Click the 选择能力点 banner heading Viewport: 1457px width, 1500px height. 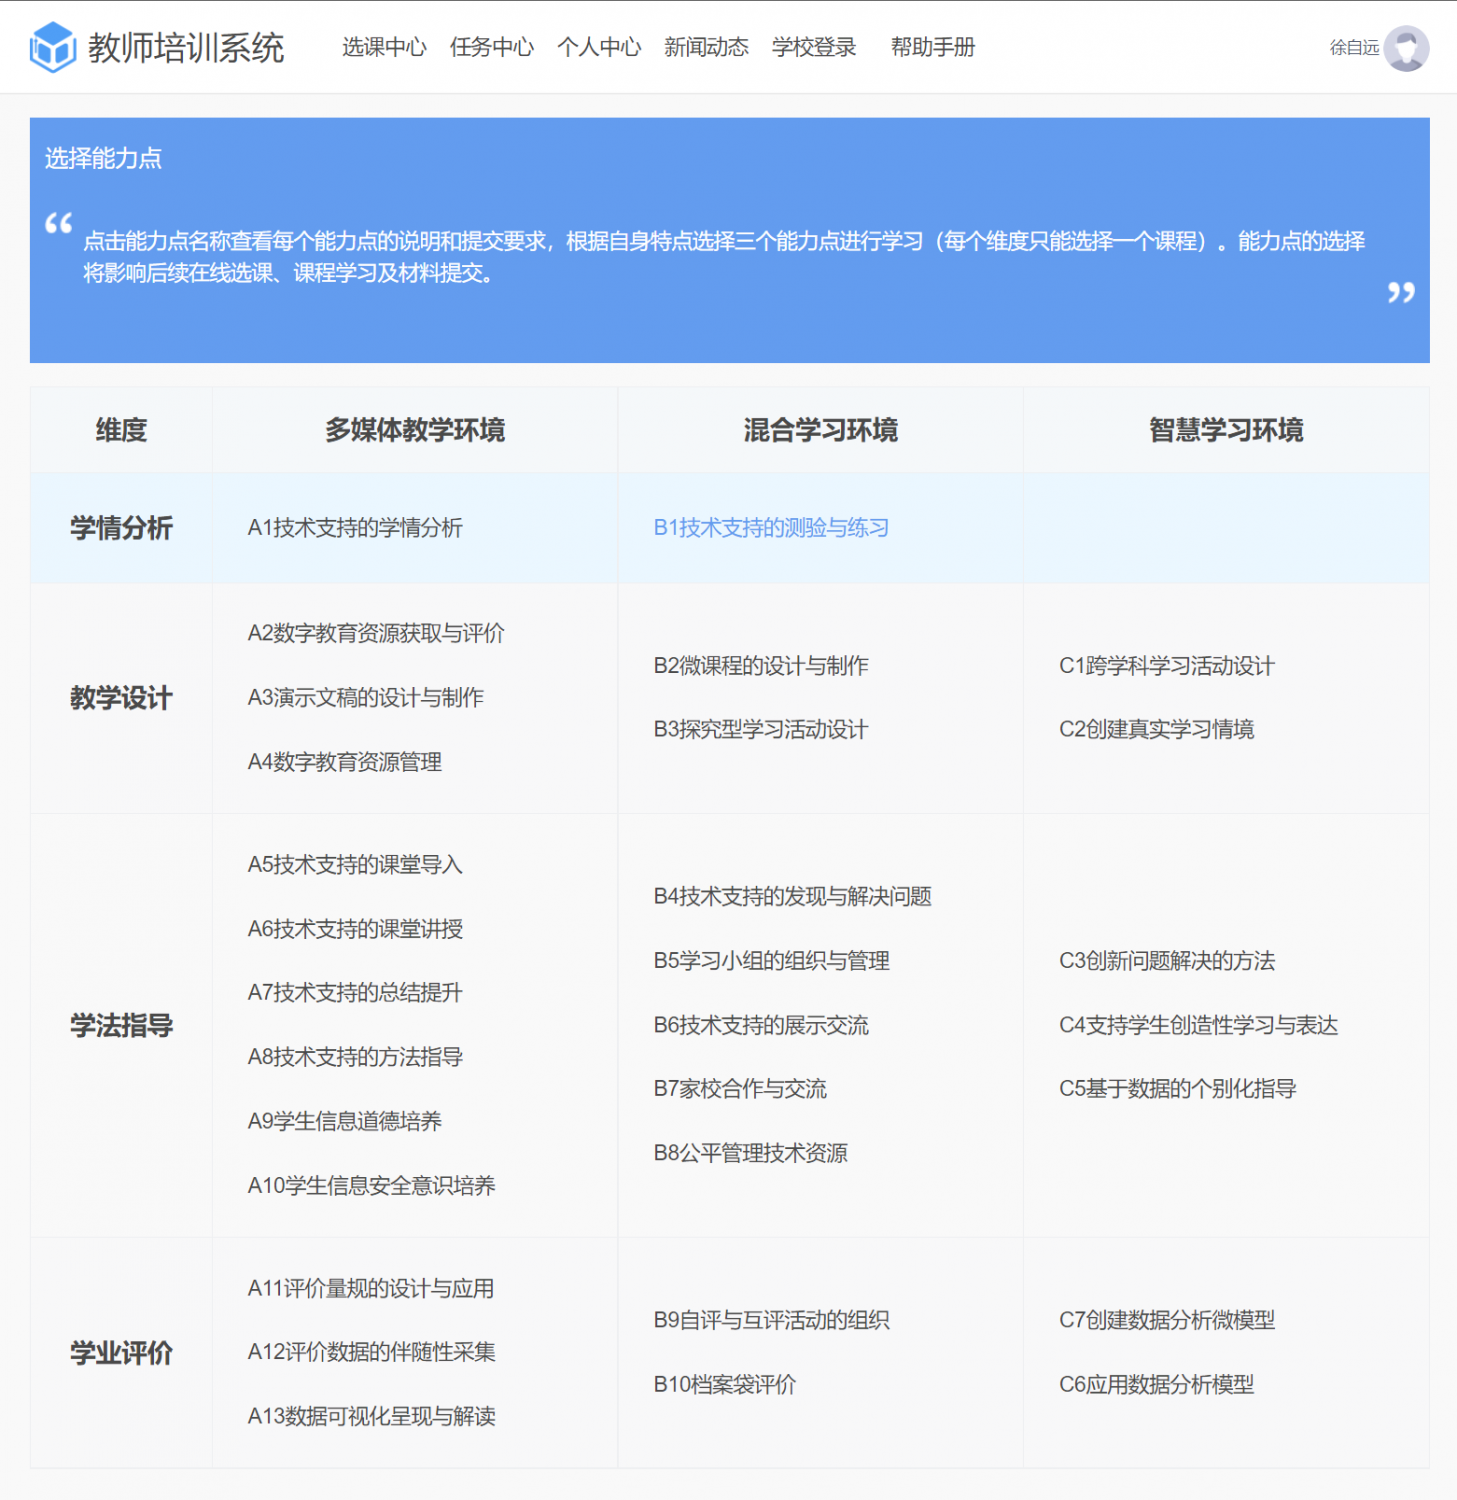[103, 158]
